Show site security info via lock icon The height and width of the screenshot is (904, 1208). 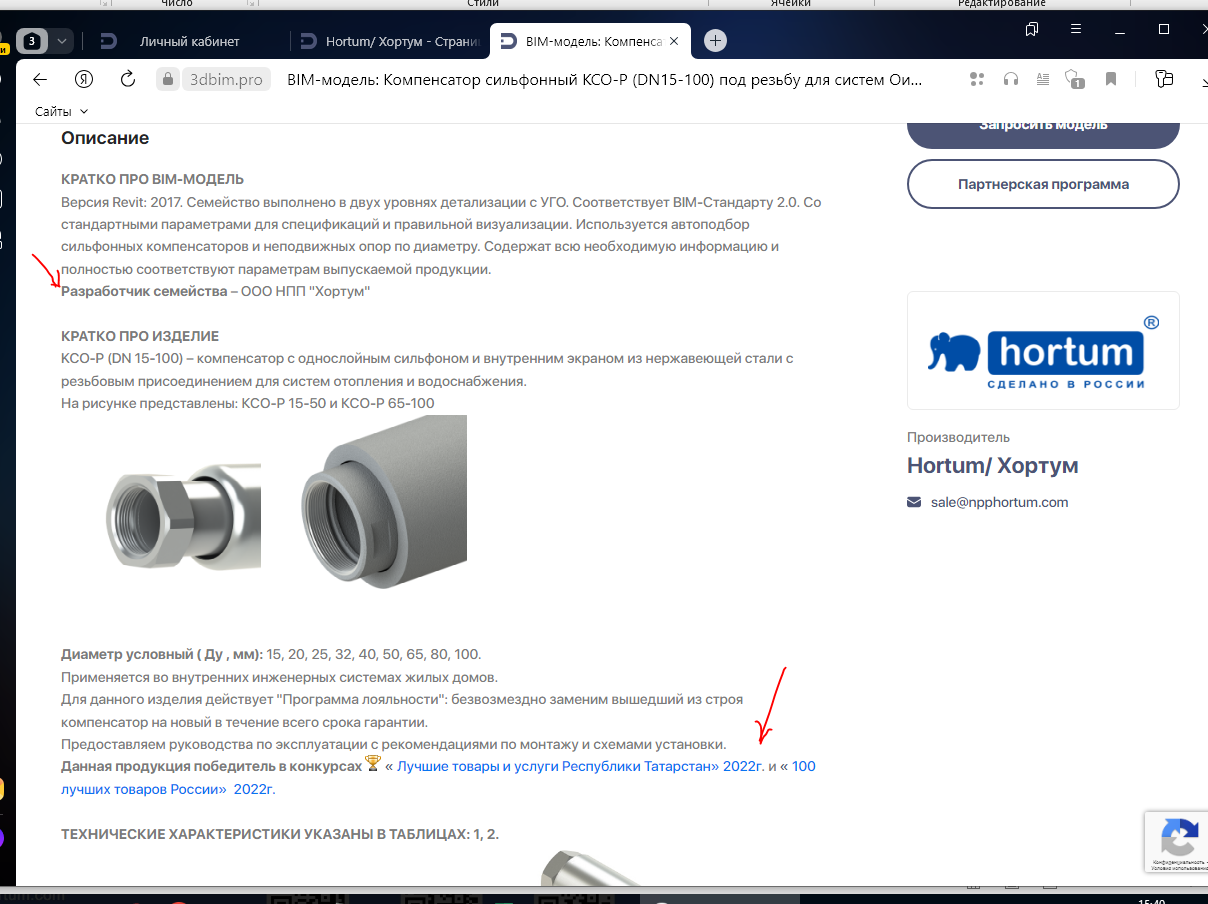point(166,79)
